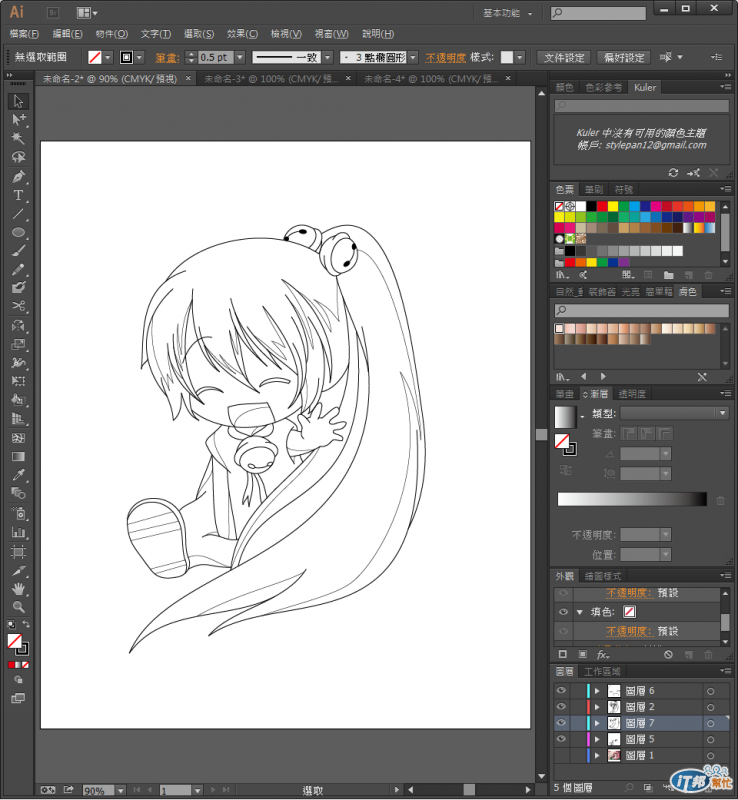Image resolution: width=738 pixels, height=800 pixels.
Task: Open stroke weight dropdown next to 0.5 pt
Action: 240,57
